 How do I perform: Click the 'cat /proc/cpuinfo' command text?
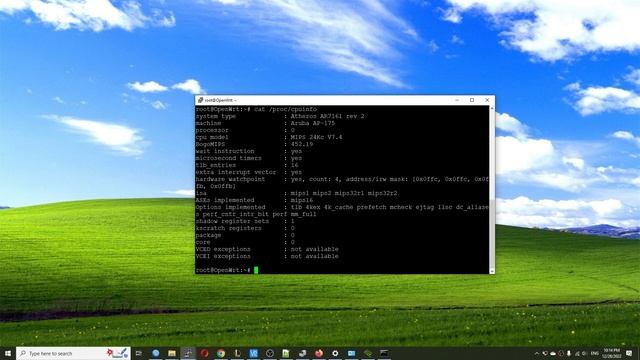pyautogui.click(x=285, y=109)
